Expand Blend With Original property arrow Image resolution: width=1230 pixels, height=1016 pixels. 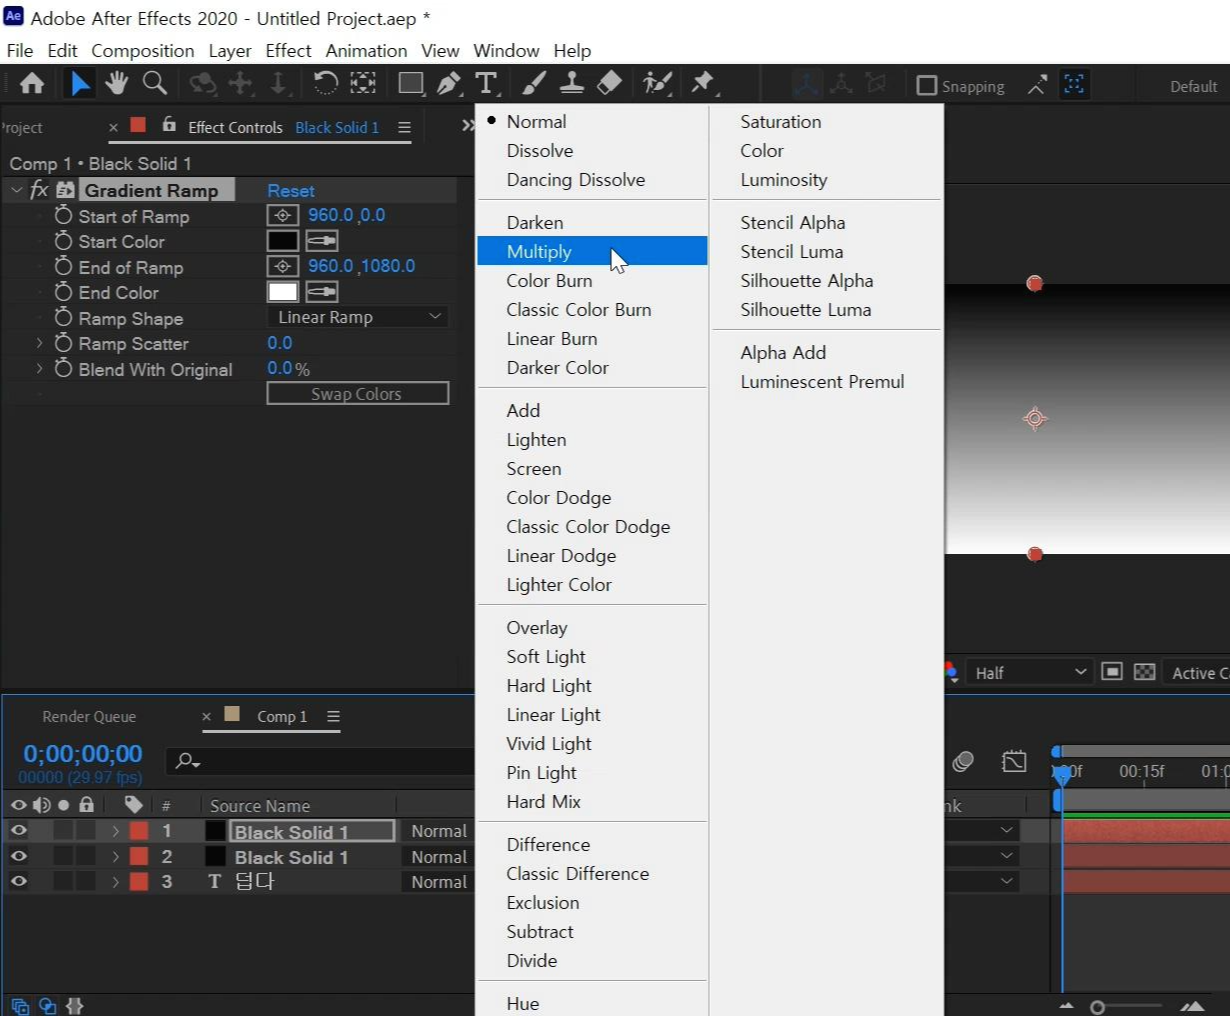(x=39, y=369)
